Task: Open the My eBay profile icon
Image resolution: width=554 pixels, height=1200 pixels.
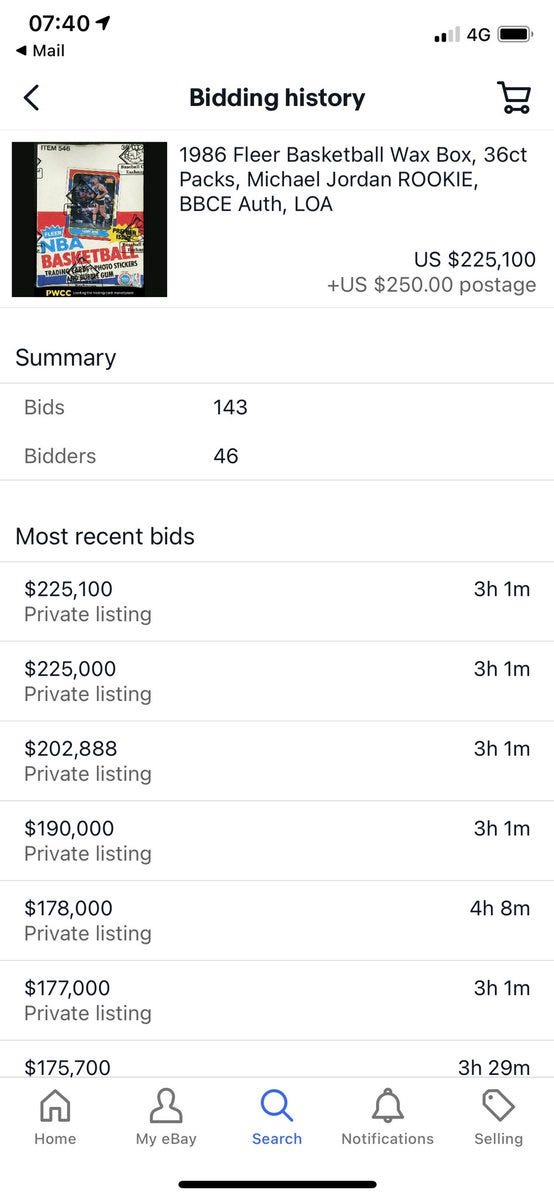Action: click(166, 1106)
